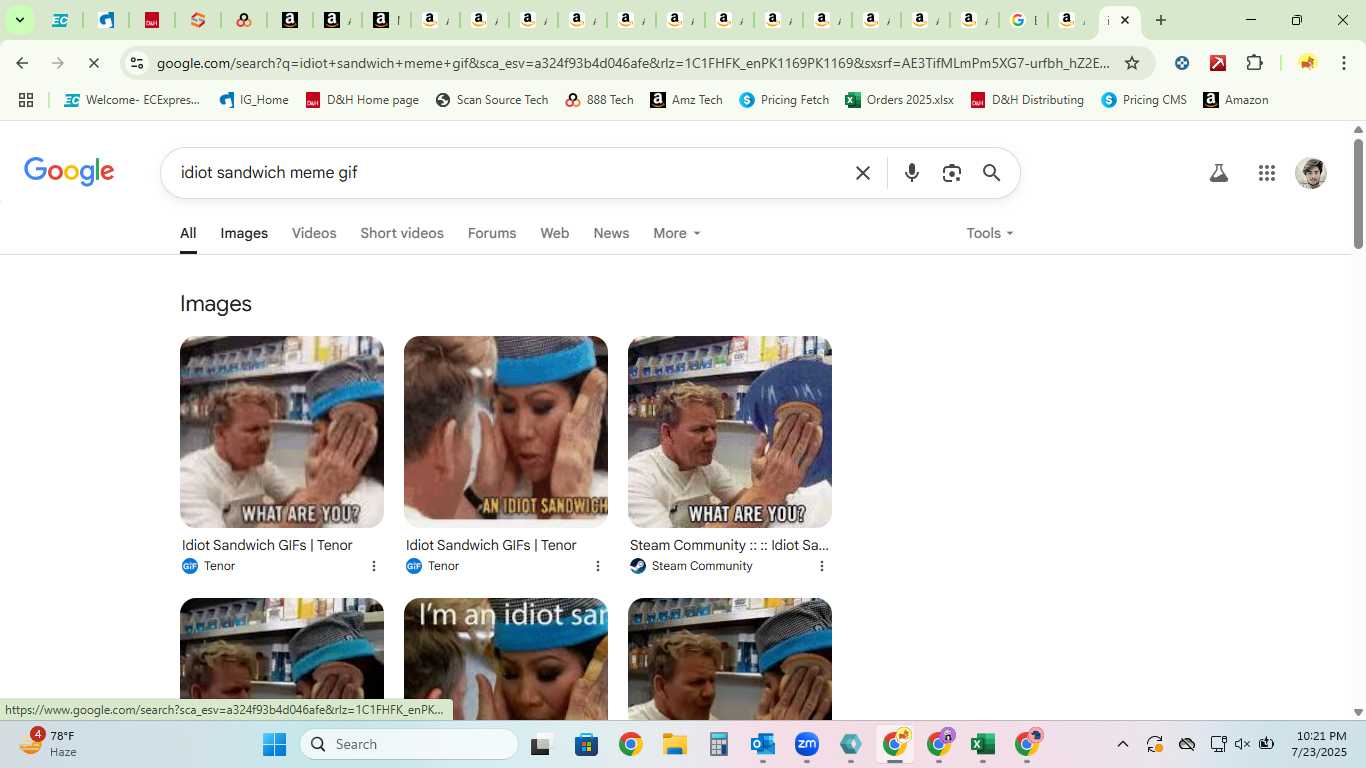Open 'I'm an idiot sandwich' captioned thumbnail

506,658
